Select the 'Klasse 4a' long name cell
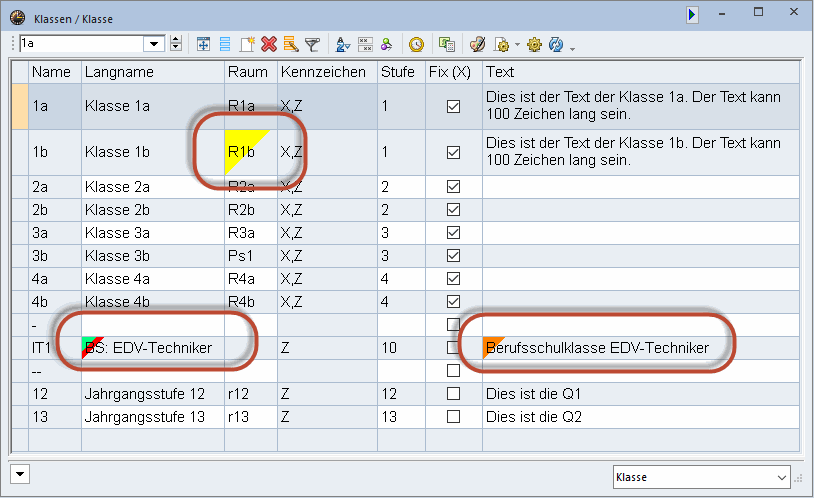 (153, 278)
